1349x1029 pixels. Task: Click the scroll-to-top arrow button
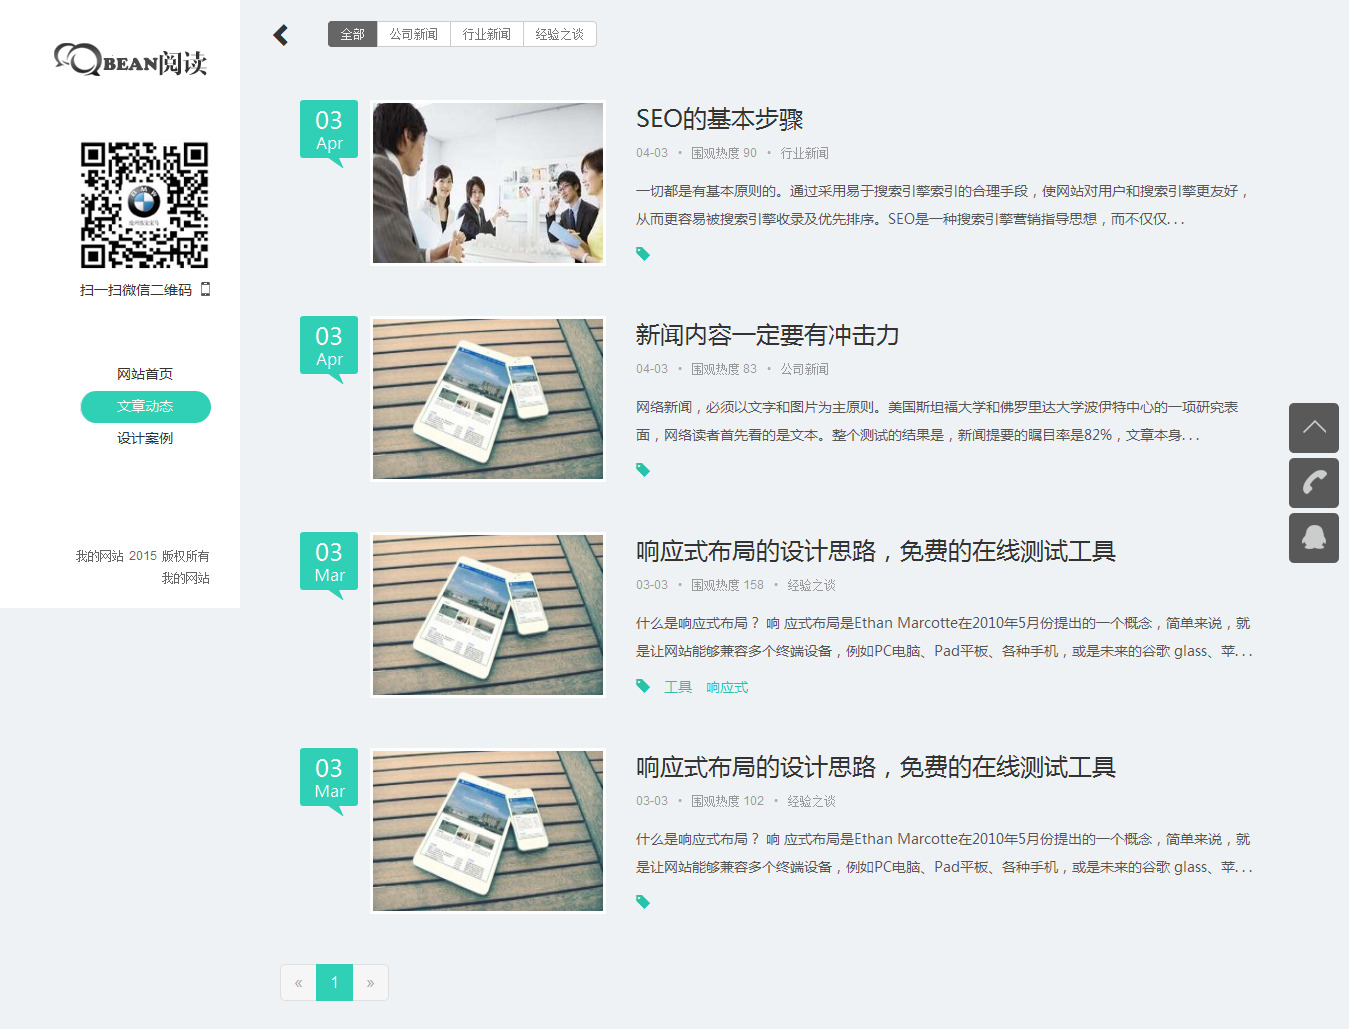click(1313, 428)
